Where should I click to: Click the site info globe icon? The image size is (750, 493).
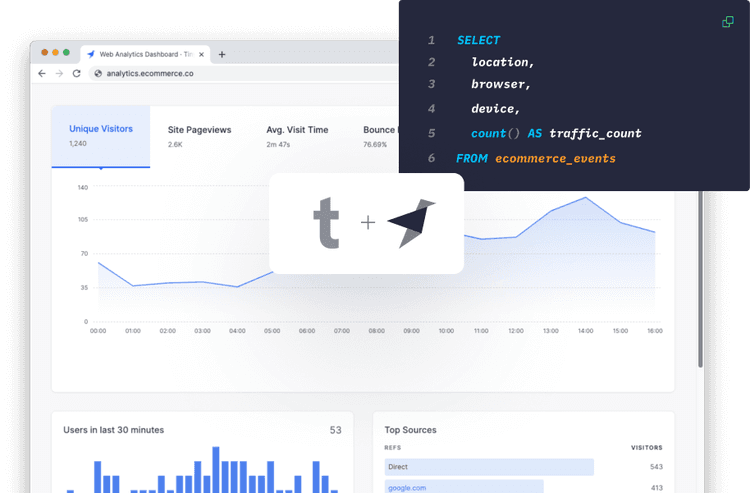98,73
